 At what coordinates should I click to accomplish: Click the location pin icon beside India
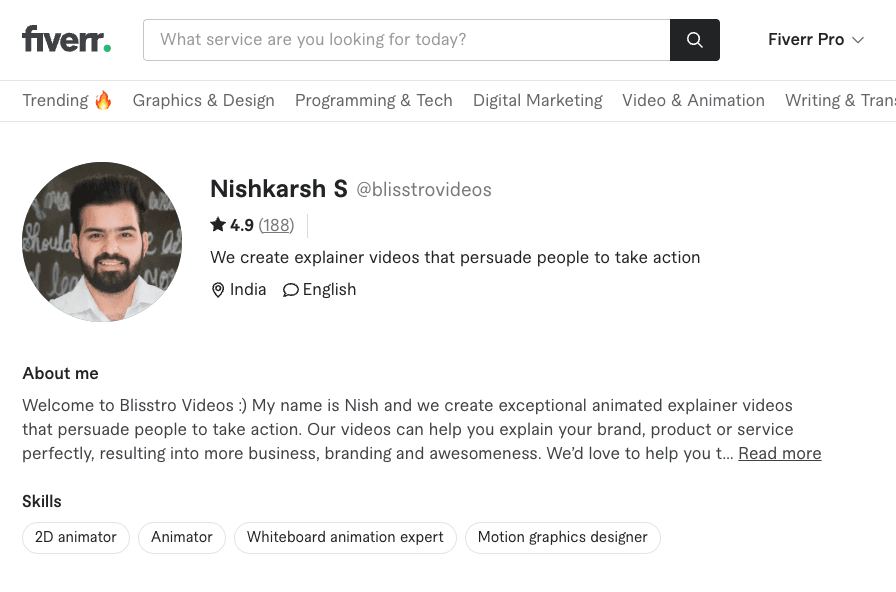point(218,289)
